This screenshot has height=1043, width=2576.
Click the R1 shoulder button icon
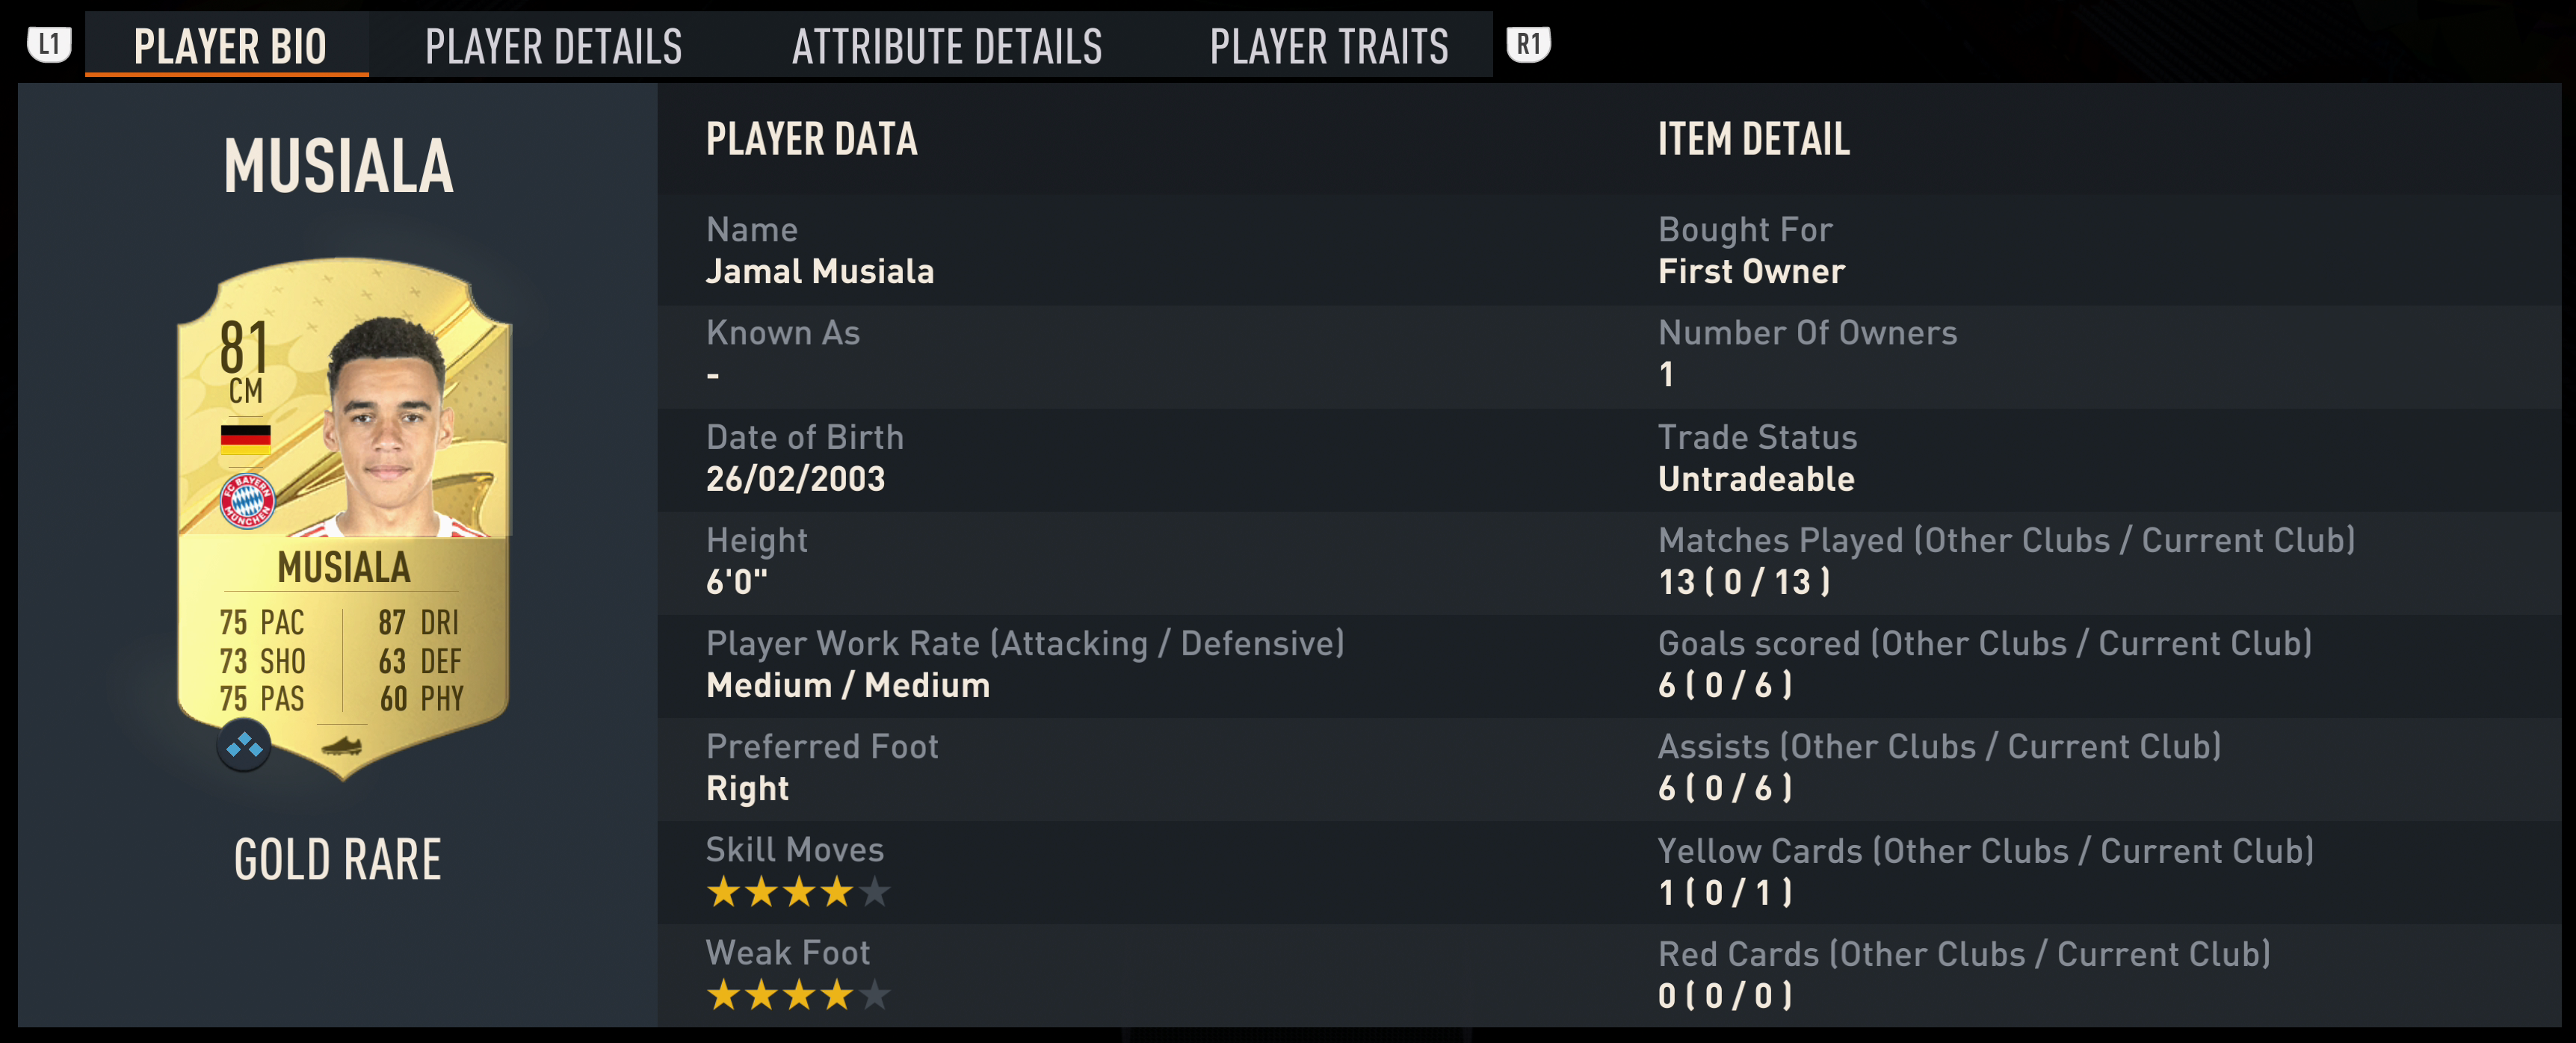coord(1528,45)
